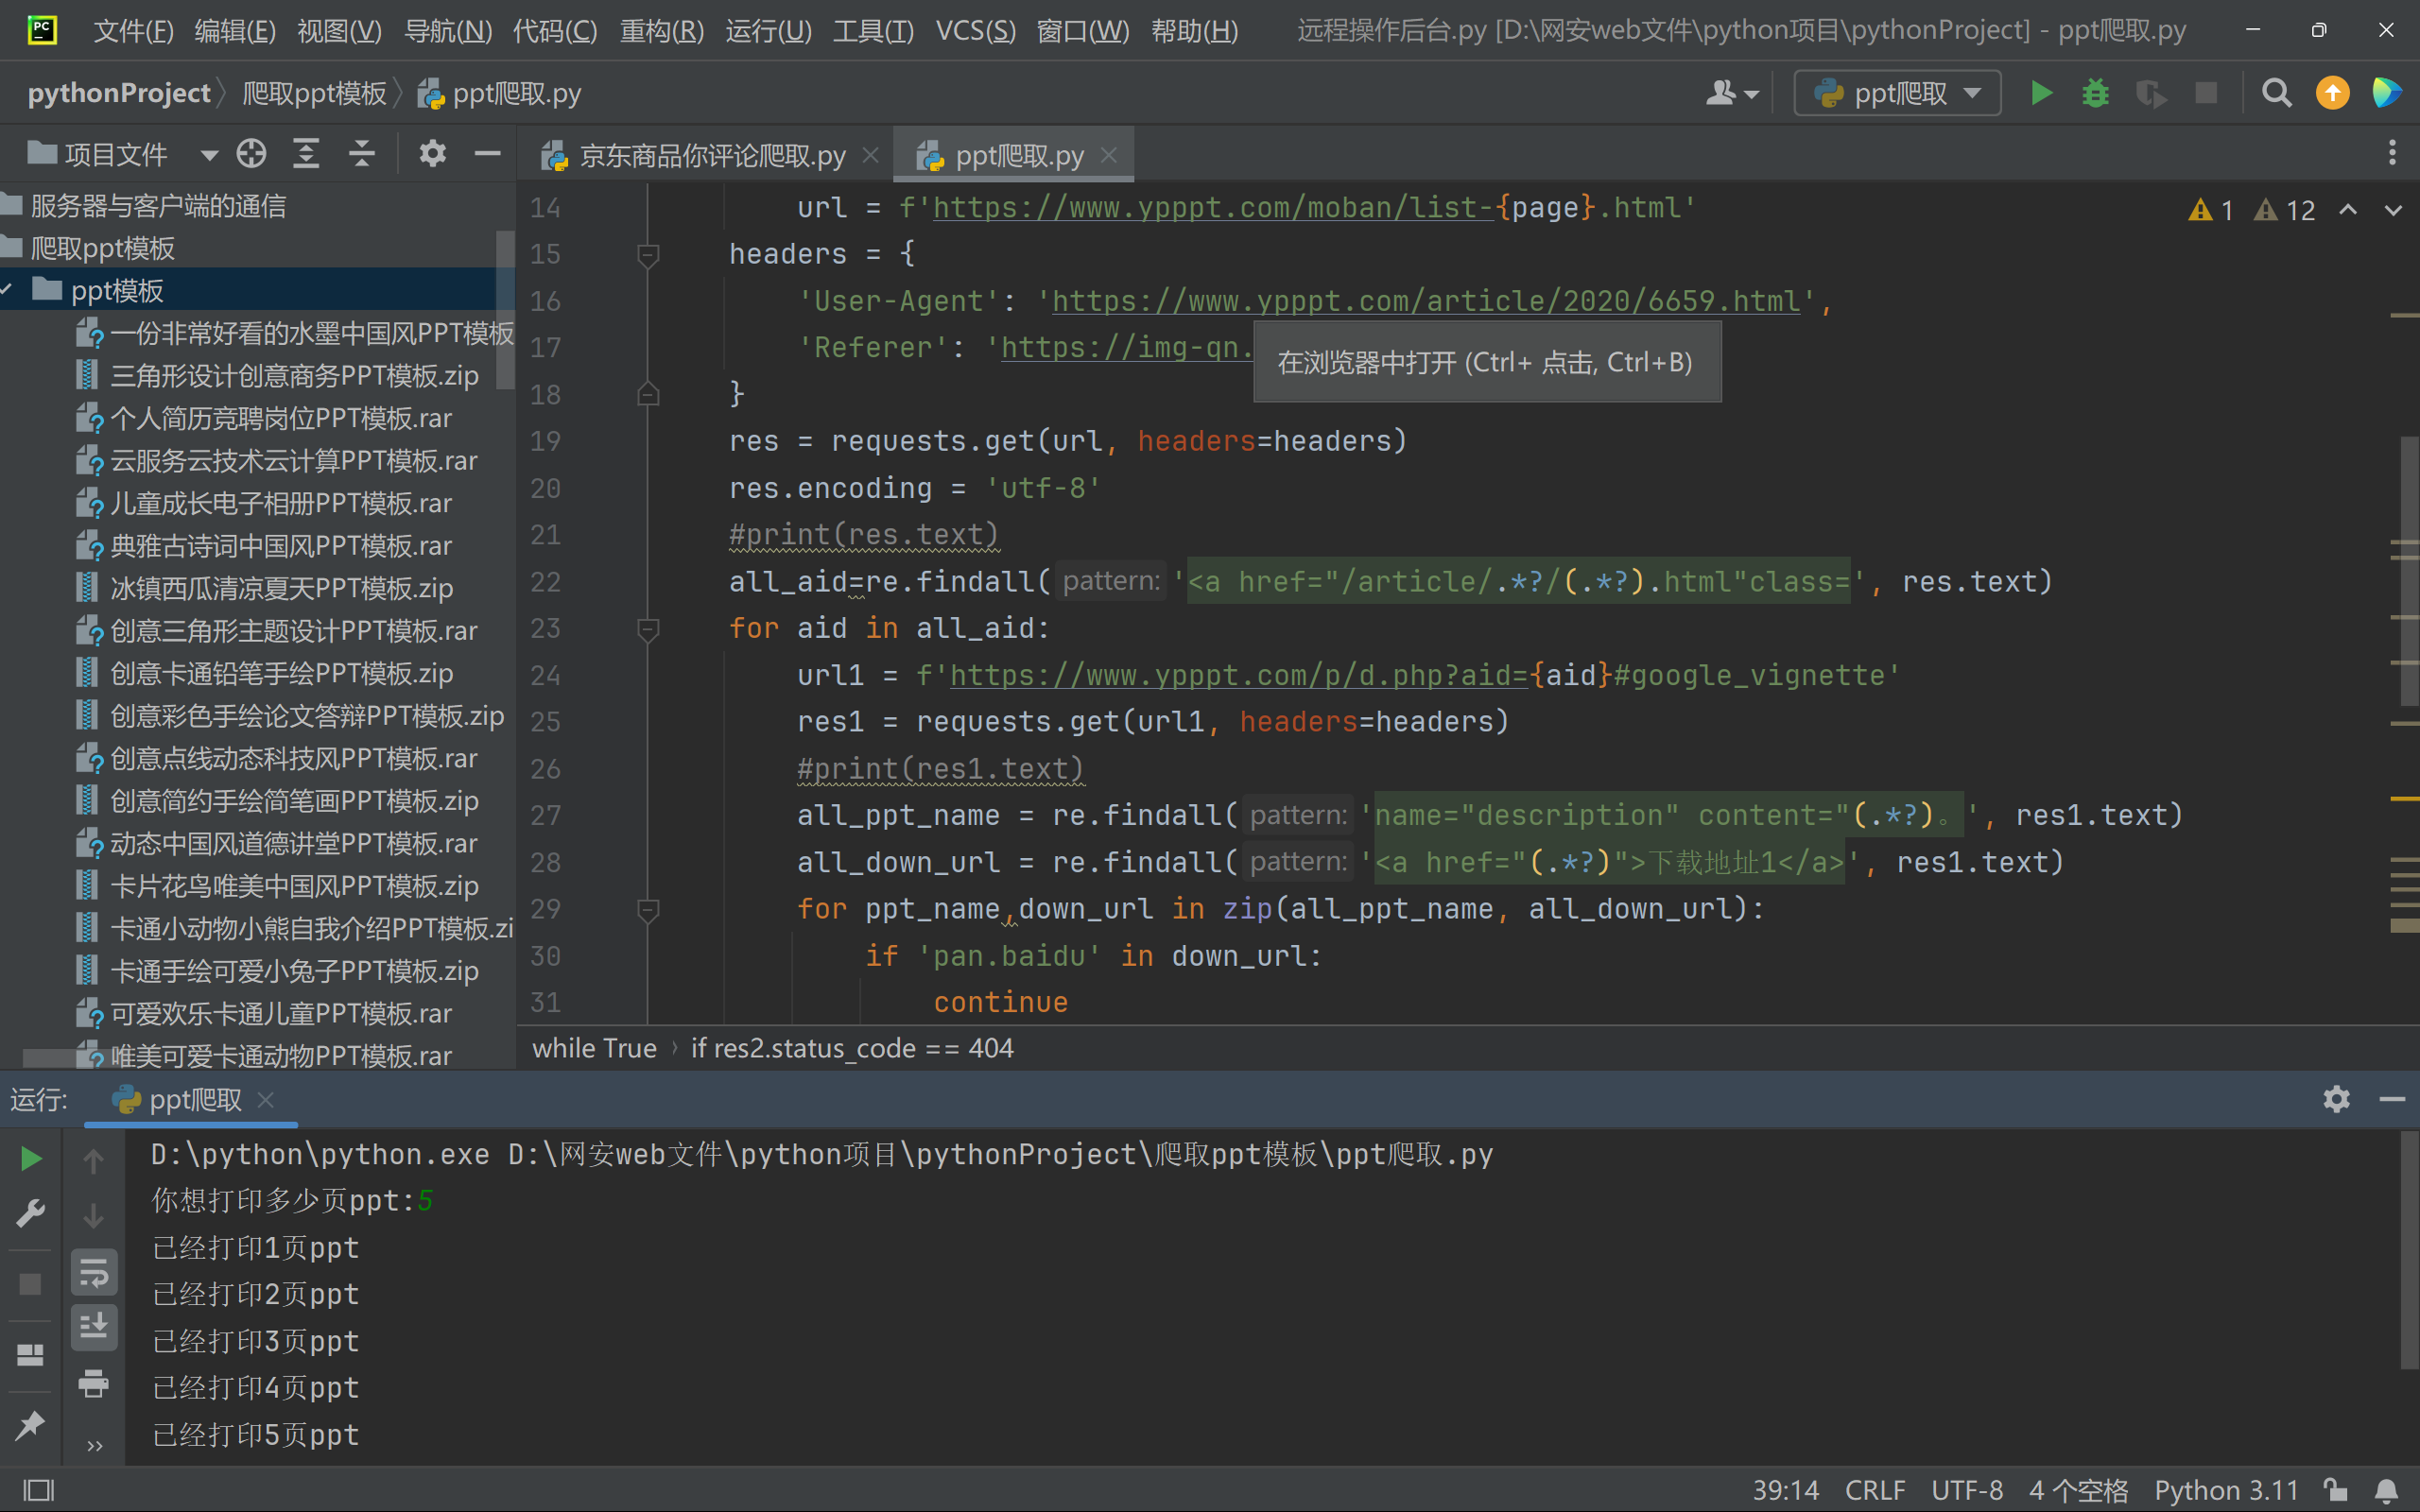The width and height of the screenshot is (2420, 1512).
Task: Start debugging with the bug icon
Action: tap(2096, 93)
